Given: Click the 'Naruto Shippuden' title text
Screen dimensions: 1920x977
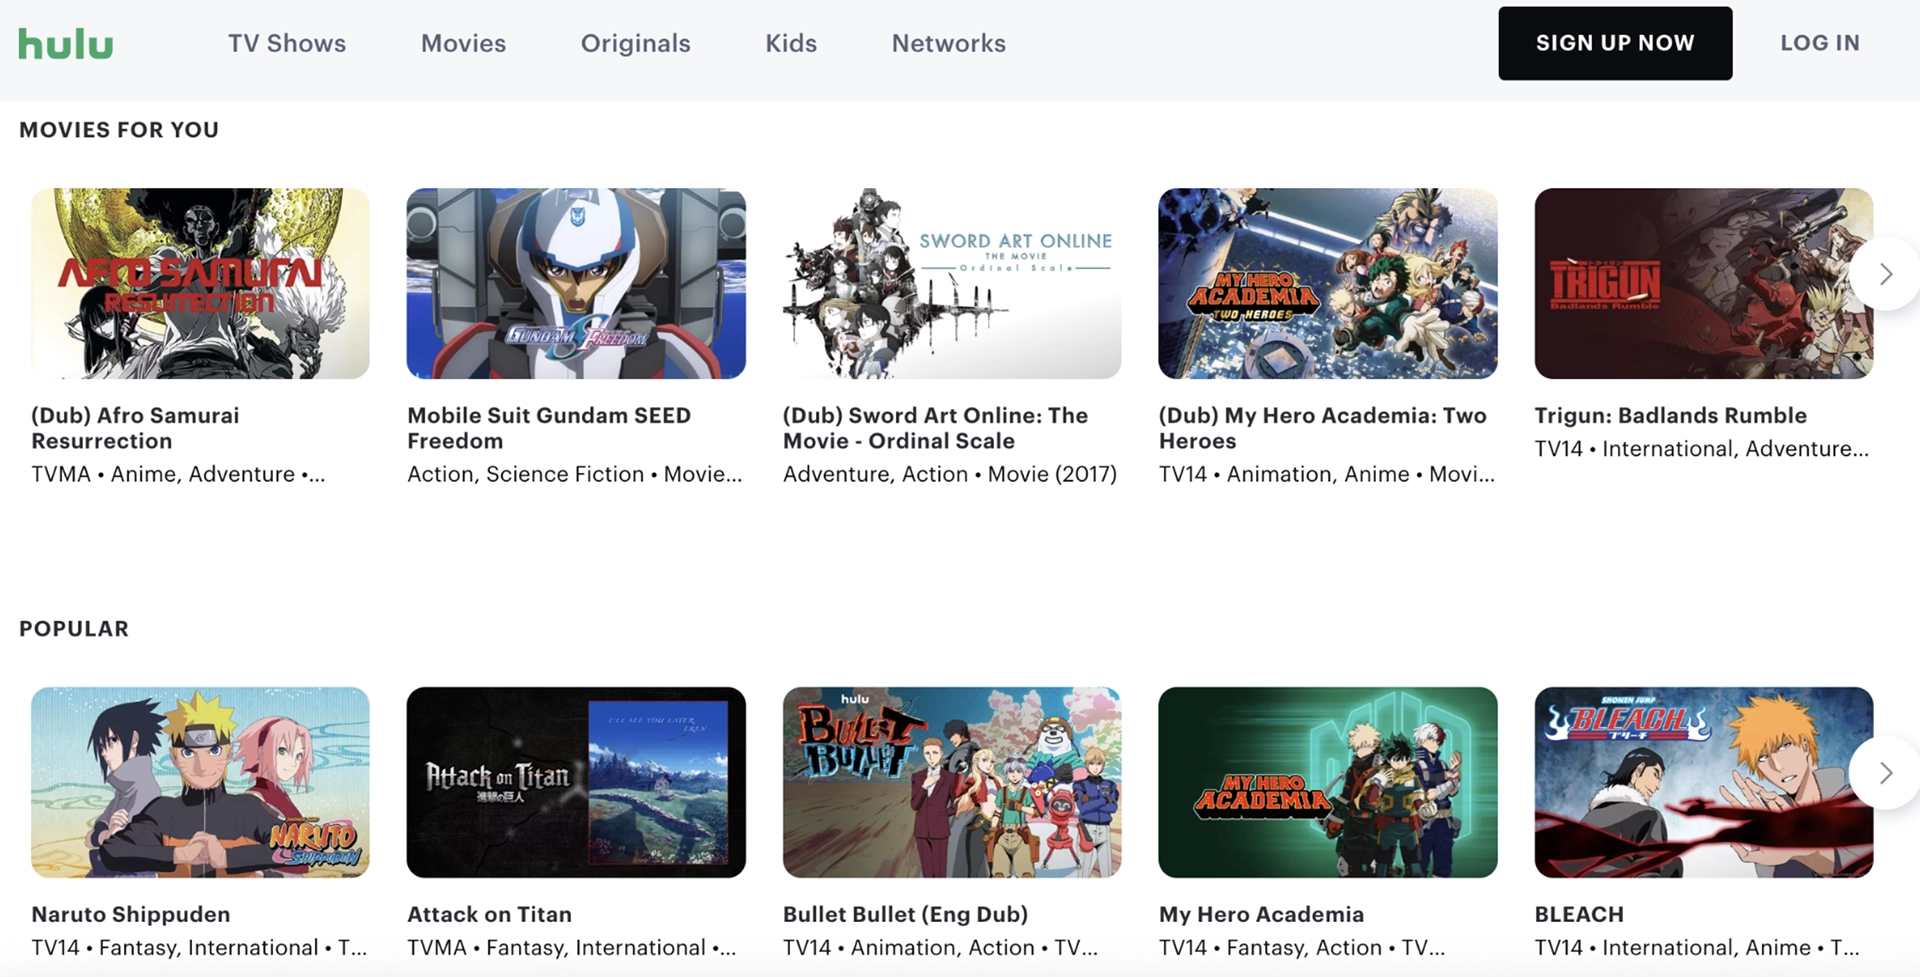Looking at the screenshot, I should [131, 914].
